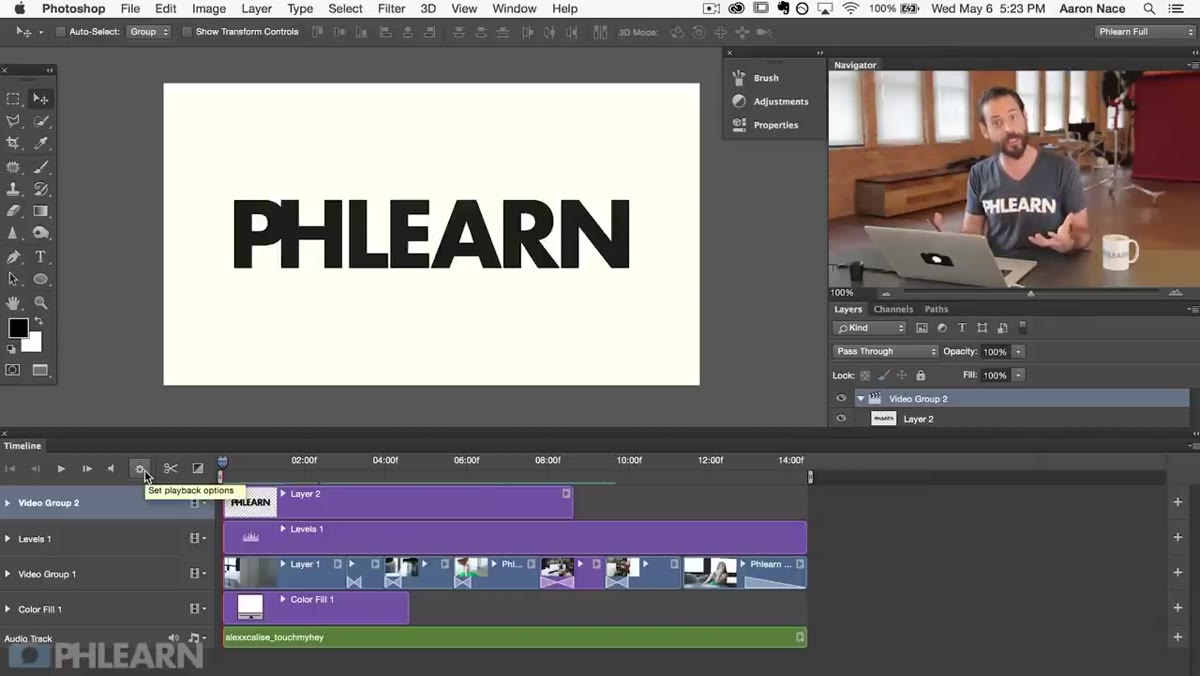Change the screen mode
The image size is (1200, 676).
pos(41,370)
